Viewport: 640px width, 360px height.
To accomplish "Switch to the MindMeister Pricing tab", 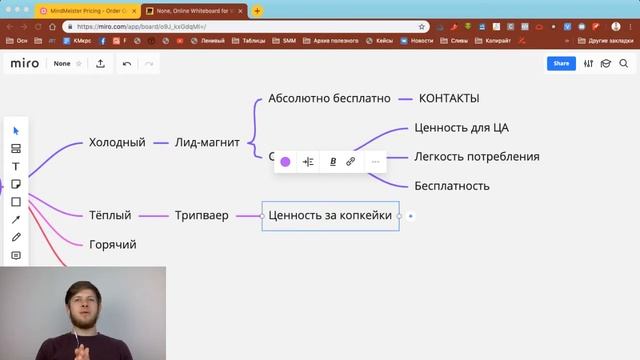I will coord(87,11).
